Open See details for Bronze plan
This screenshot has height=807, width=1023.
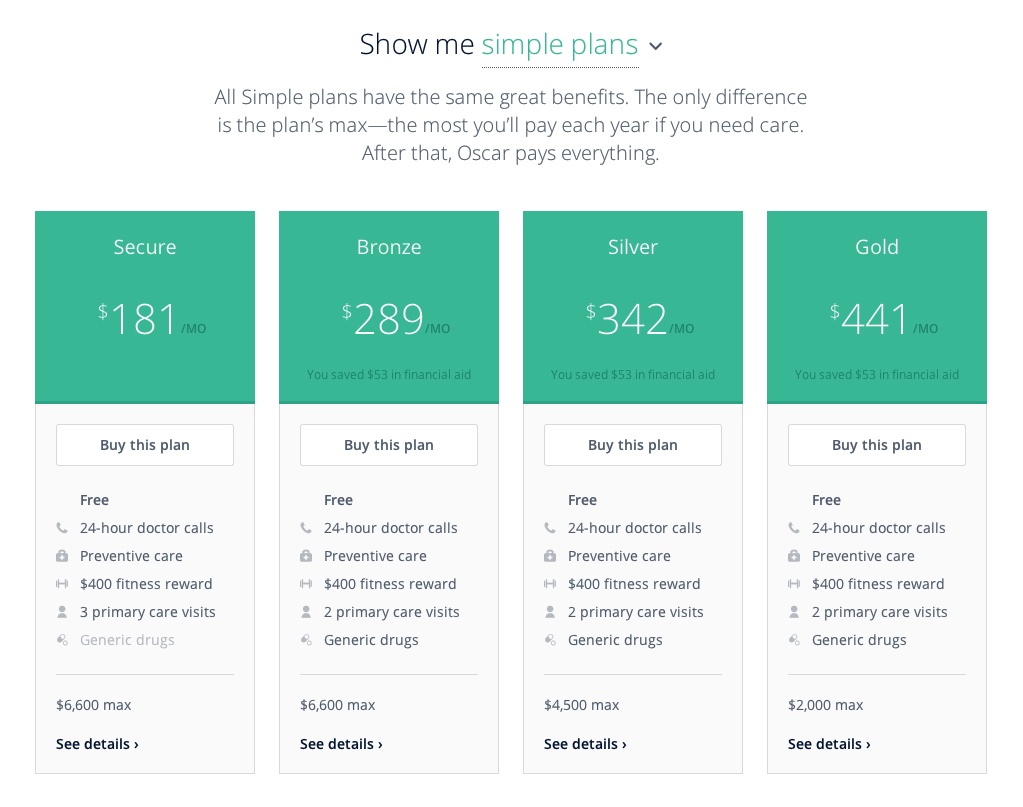tap(341, 744)
